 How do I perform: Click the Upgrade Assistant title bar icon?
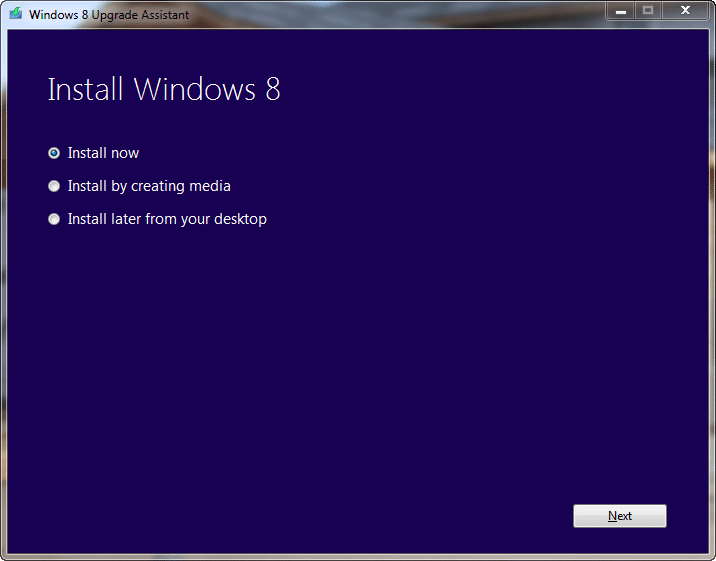pyautogui.click(x=16, y=13)
